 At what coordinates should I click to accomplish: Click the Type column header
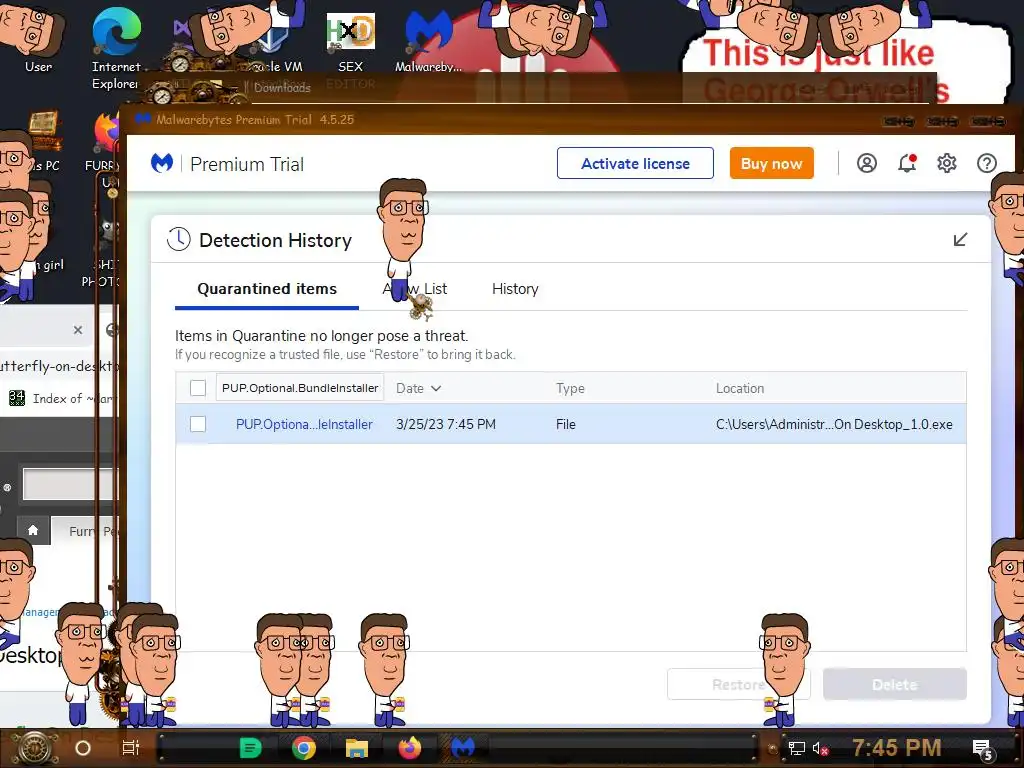(x=570, y=388)
